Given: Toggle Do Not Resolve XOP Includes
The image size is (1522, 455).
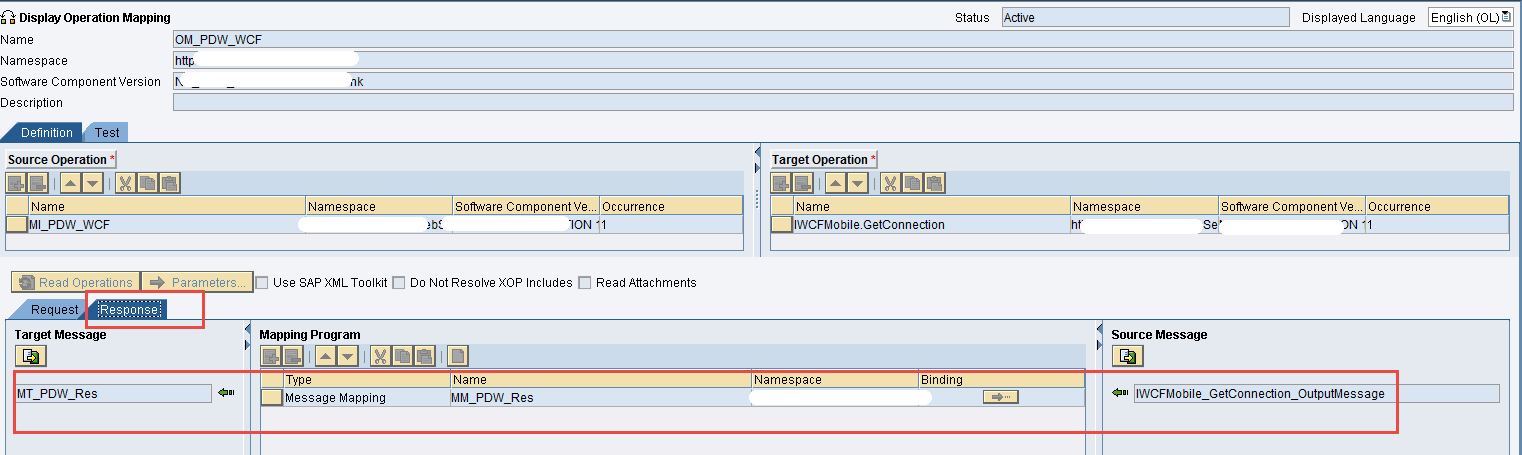Looking at the screenshot, I should click(399, 283).
